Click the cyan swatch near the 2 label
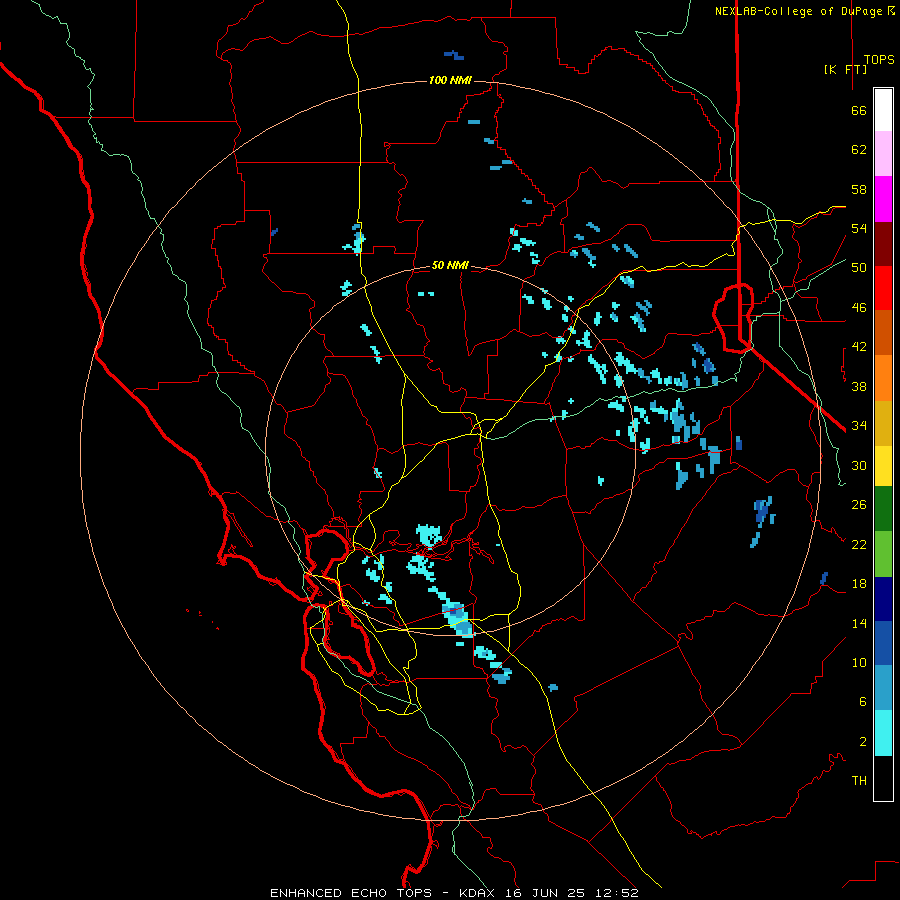This screenshot has height=900, width=900. [883, 733]
